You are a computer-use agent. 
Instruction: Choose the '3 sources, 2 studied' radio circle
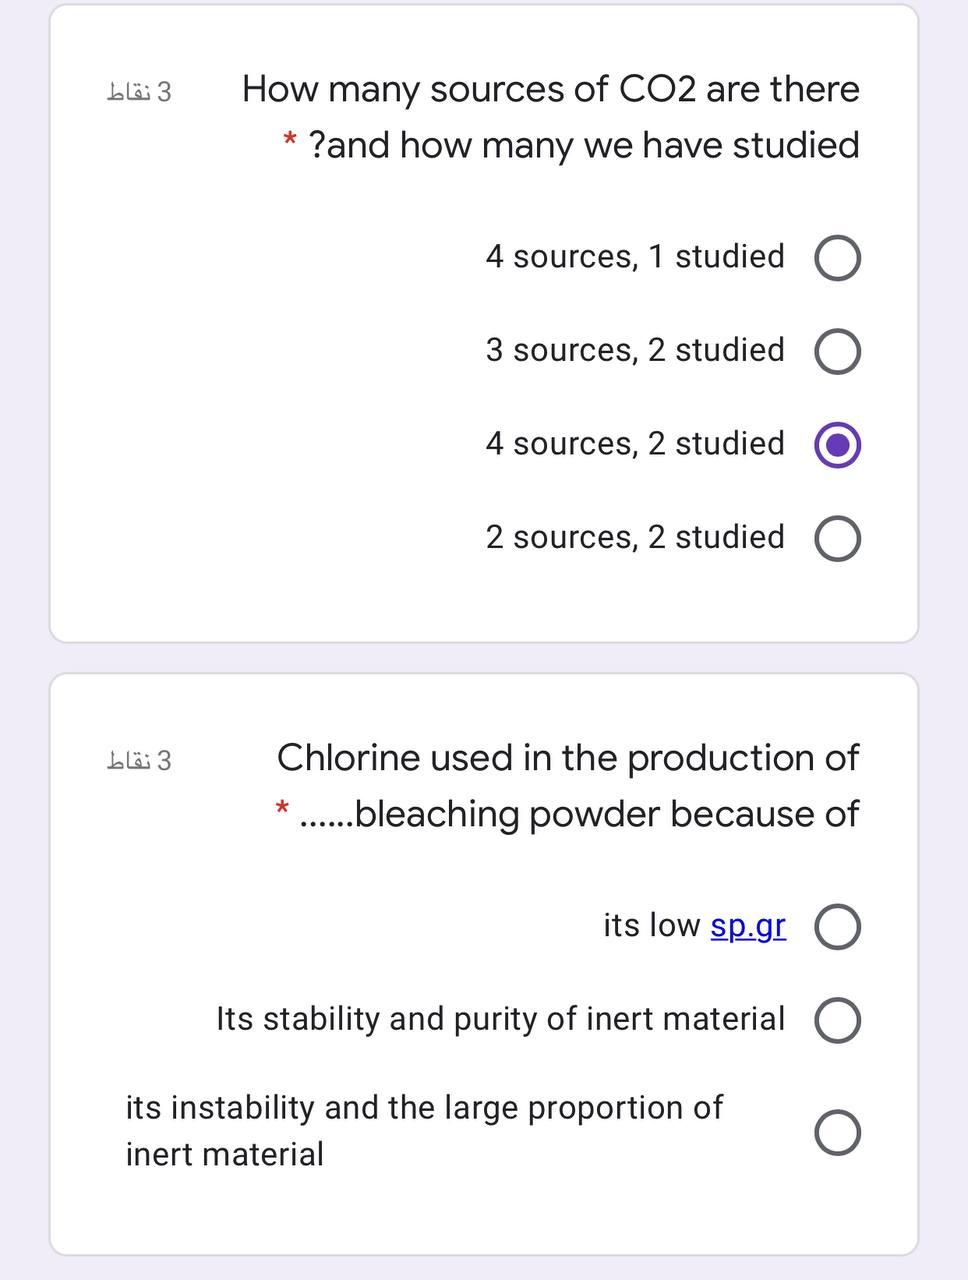point(838,352)
